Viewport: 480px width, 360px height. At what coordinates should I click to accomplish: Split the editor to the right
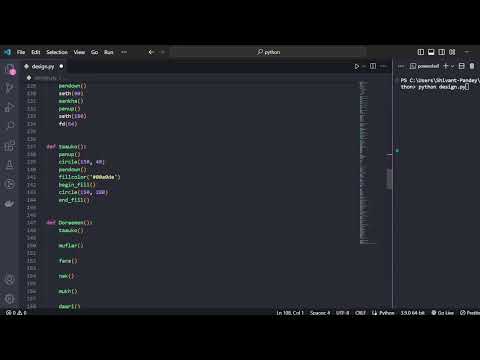pyautogui.click(x=373, y=66)
